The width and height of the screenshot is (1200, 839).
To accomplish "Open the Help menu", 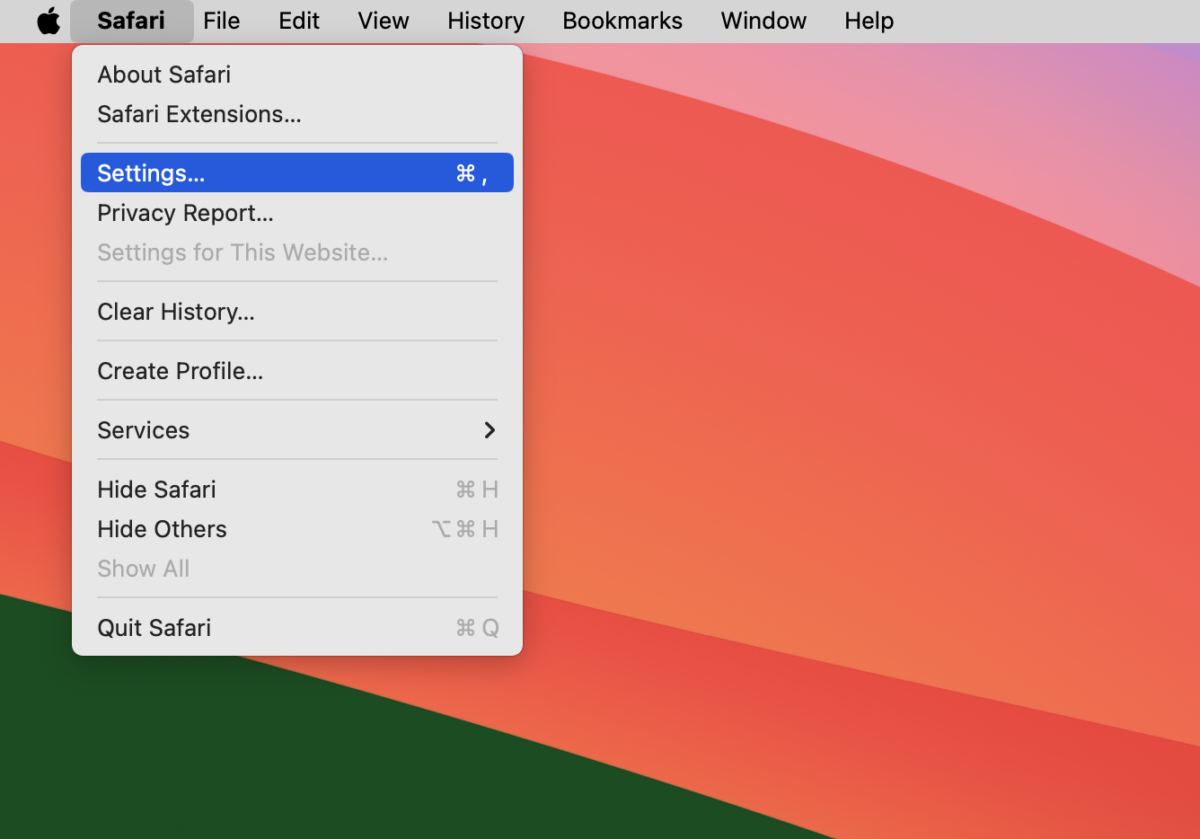I will point(868,21).
